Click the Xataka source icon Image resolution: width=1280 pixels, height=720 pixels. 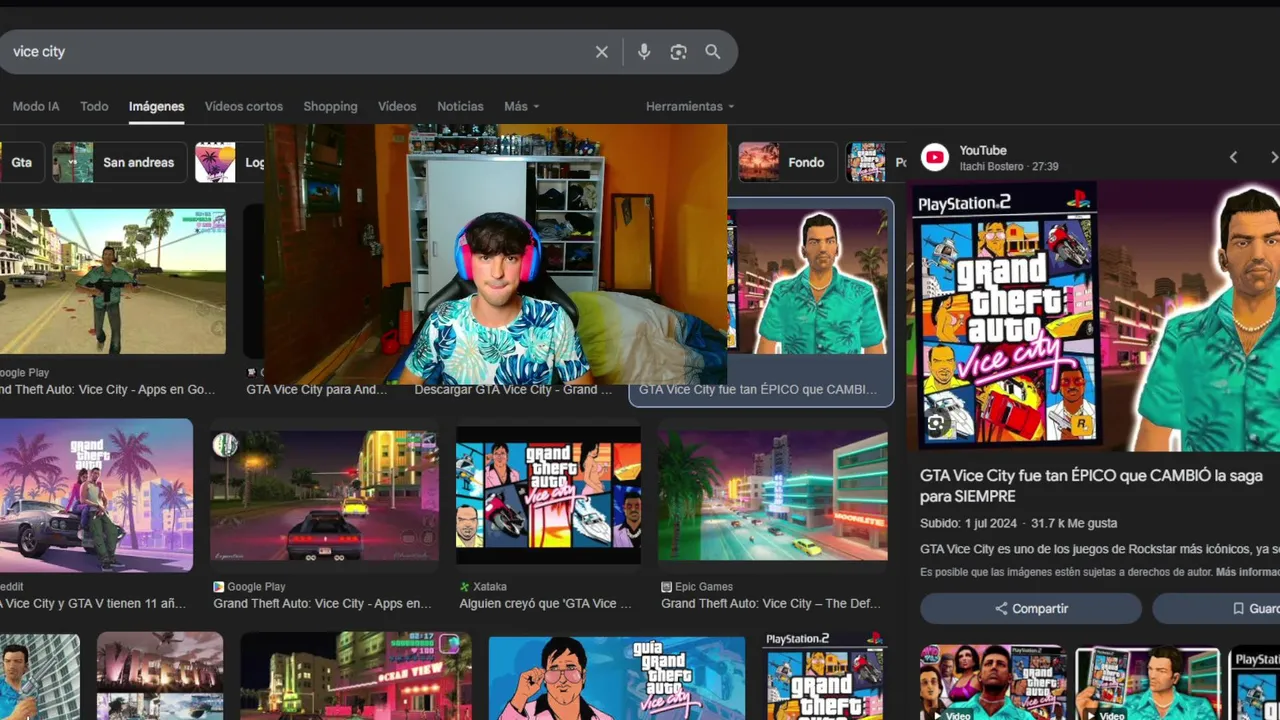pyautogui.click(x=464, y=587)
